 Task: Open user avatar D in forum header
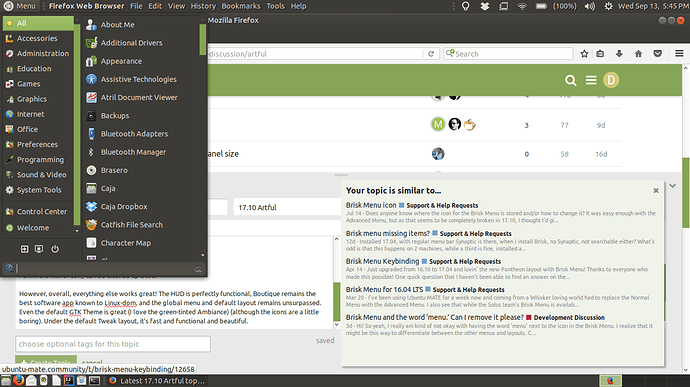611,80
